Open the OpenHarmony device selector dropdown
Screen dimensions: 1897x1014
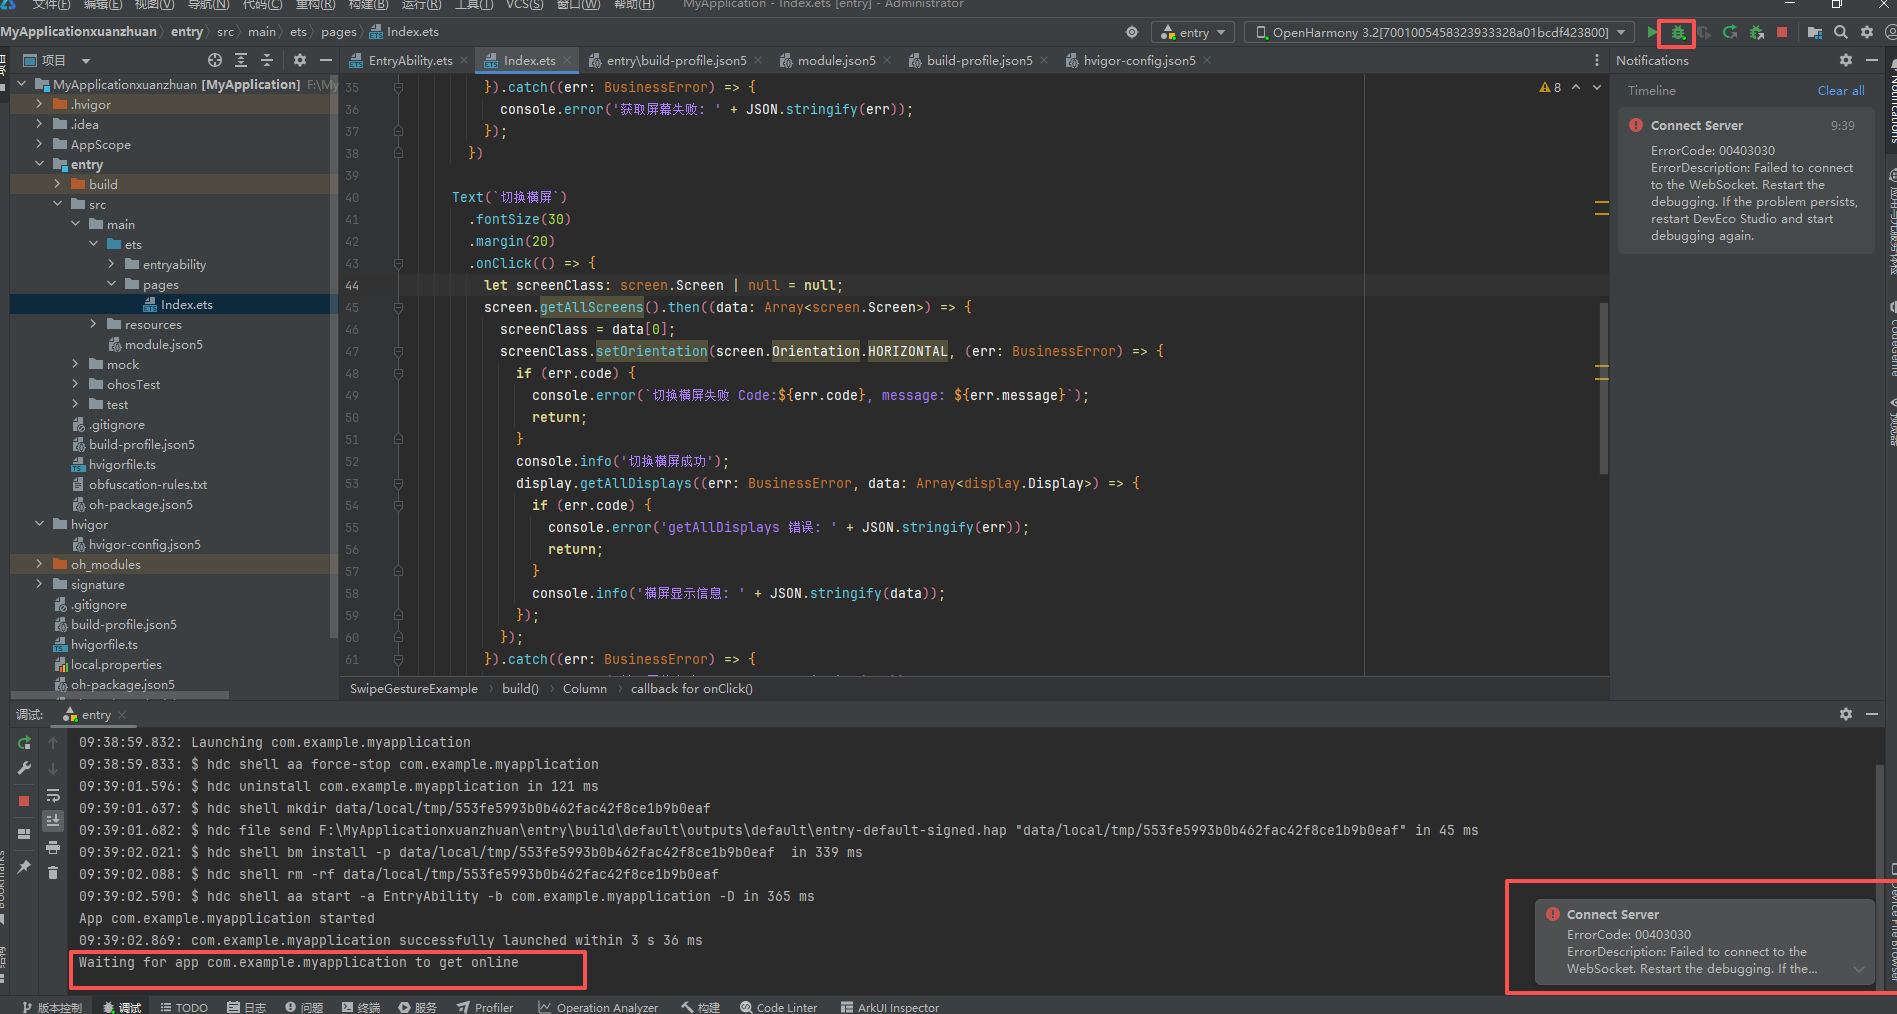pos(1440,33)
